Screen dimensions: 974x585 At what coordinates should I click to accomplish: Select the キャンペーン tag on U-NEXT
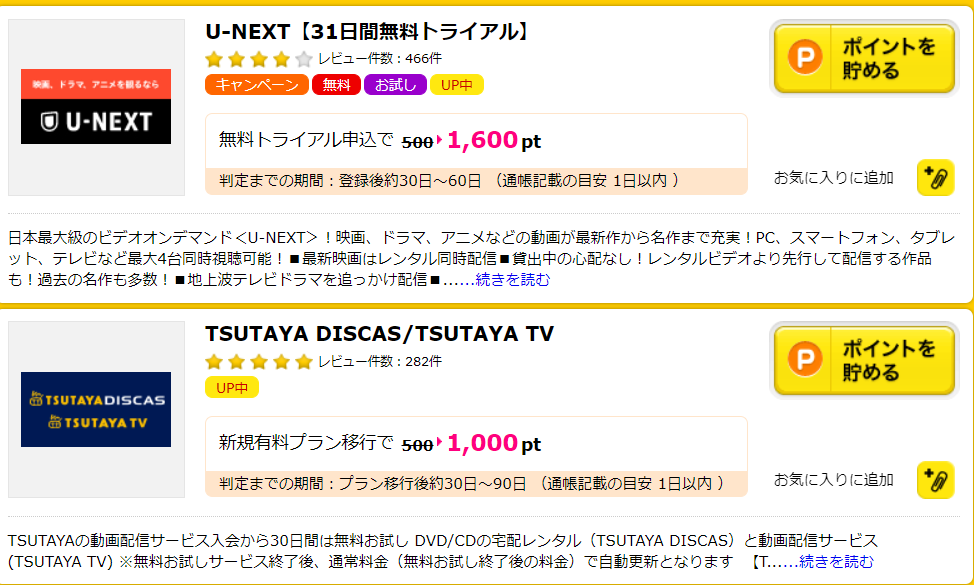click(x=257, y=85)
